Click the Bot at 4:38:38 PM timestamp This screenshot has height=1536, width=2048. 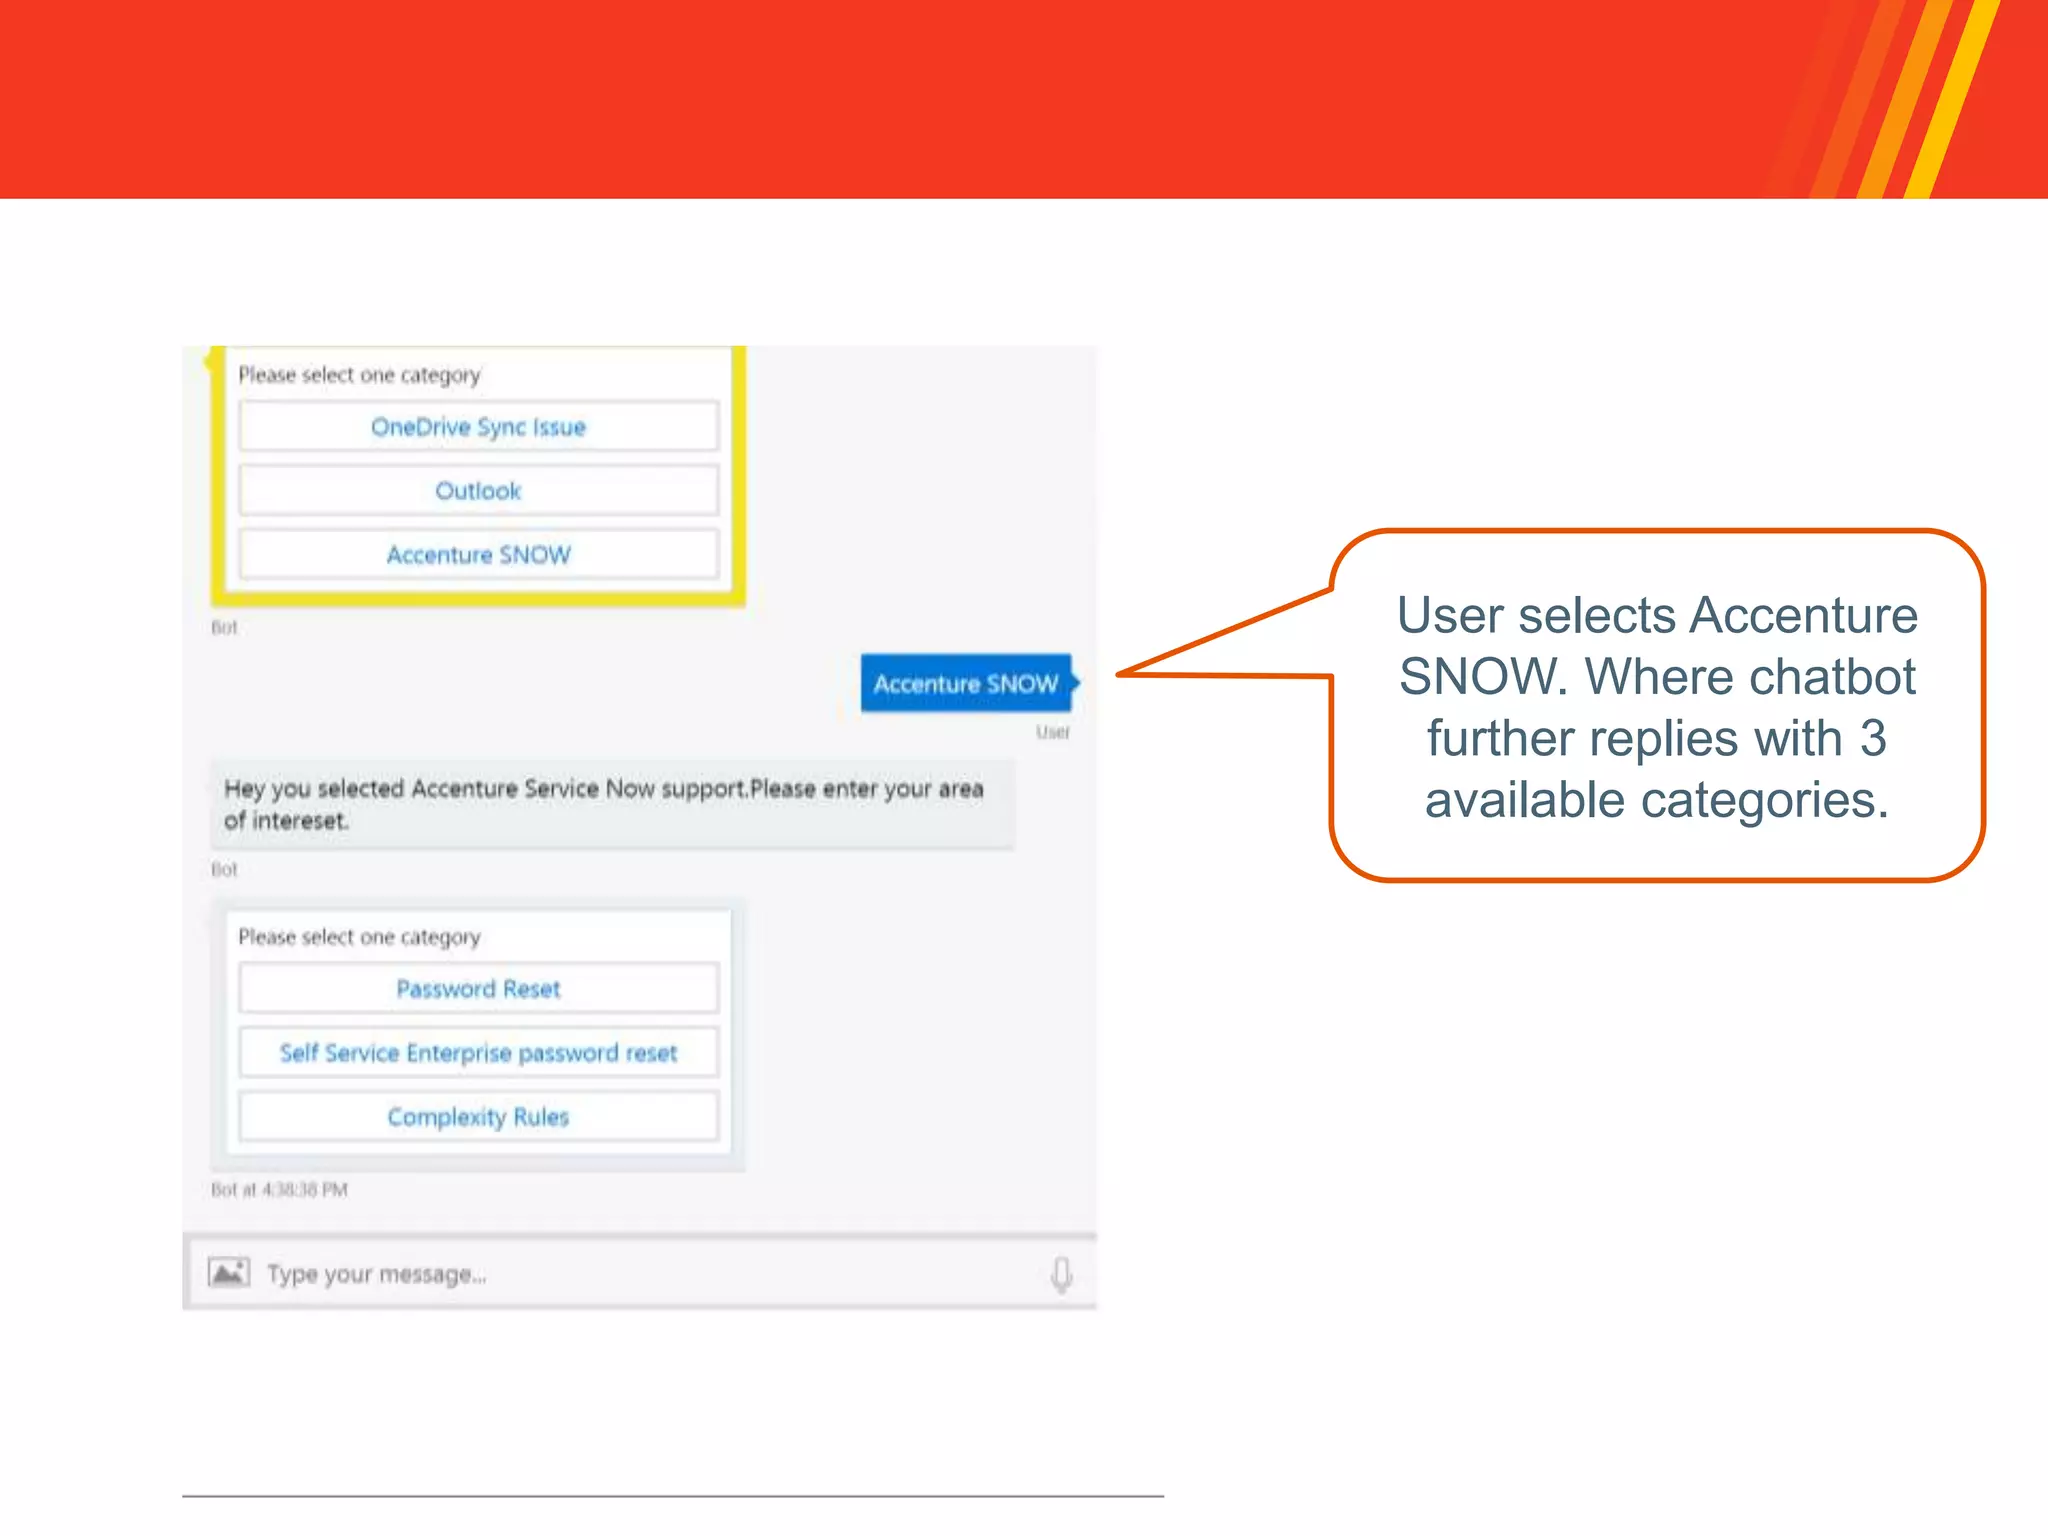click(x=279, y=1190)
